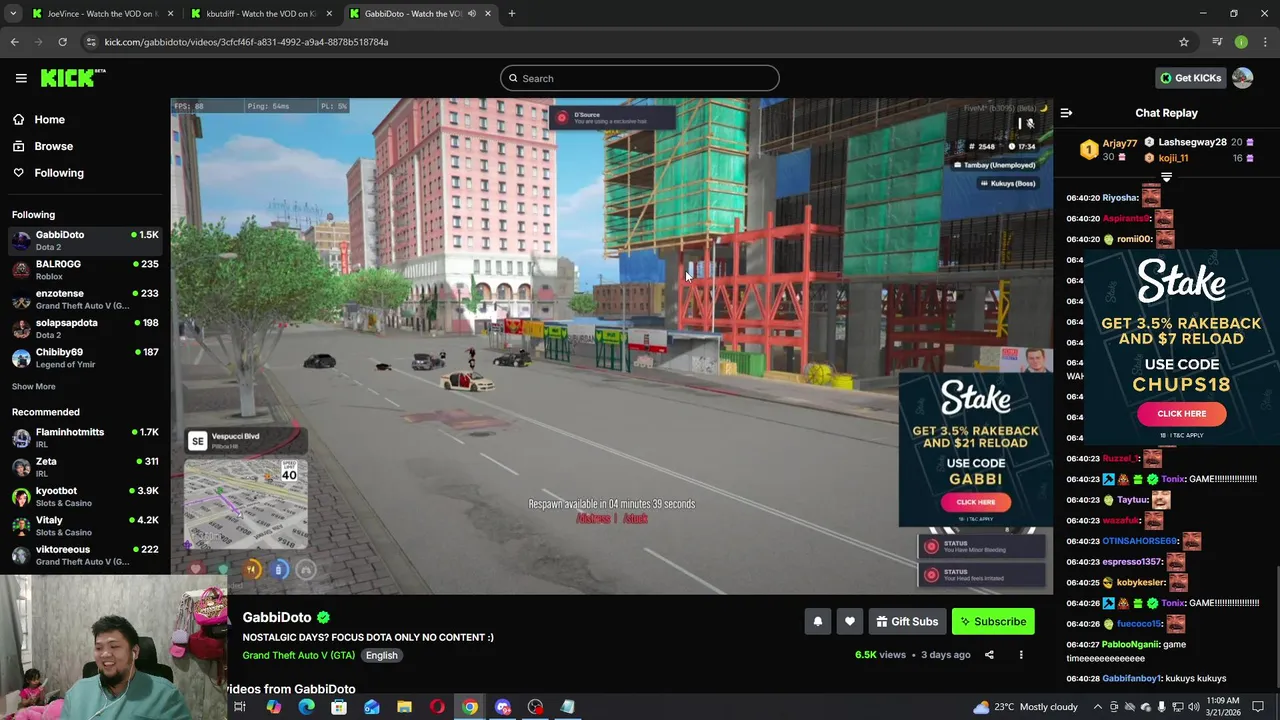Image resolution: width=1280 pixels, height=720 pixels.
Task: Open Microsoft Edge from taskbar
Action: tap(306, 707)
